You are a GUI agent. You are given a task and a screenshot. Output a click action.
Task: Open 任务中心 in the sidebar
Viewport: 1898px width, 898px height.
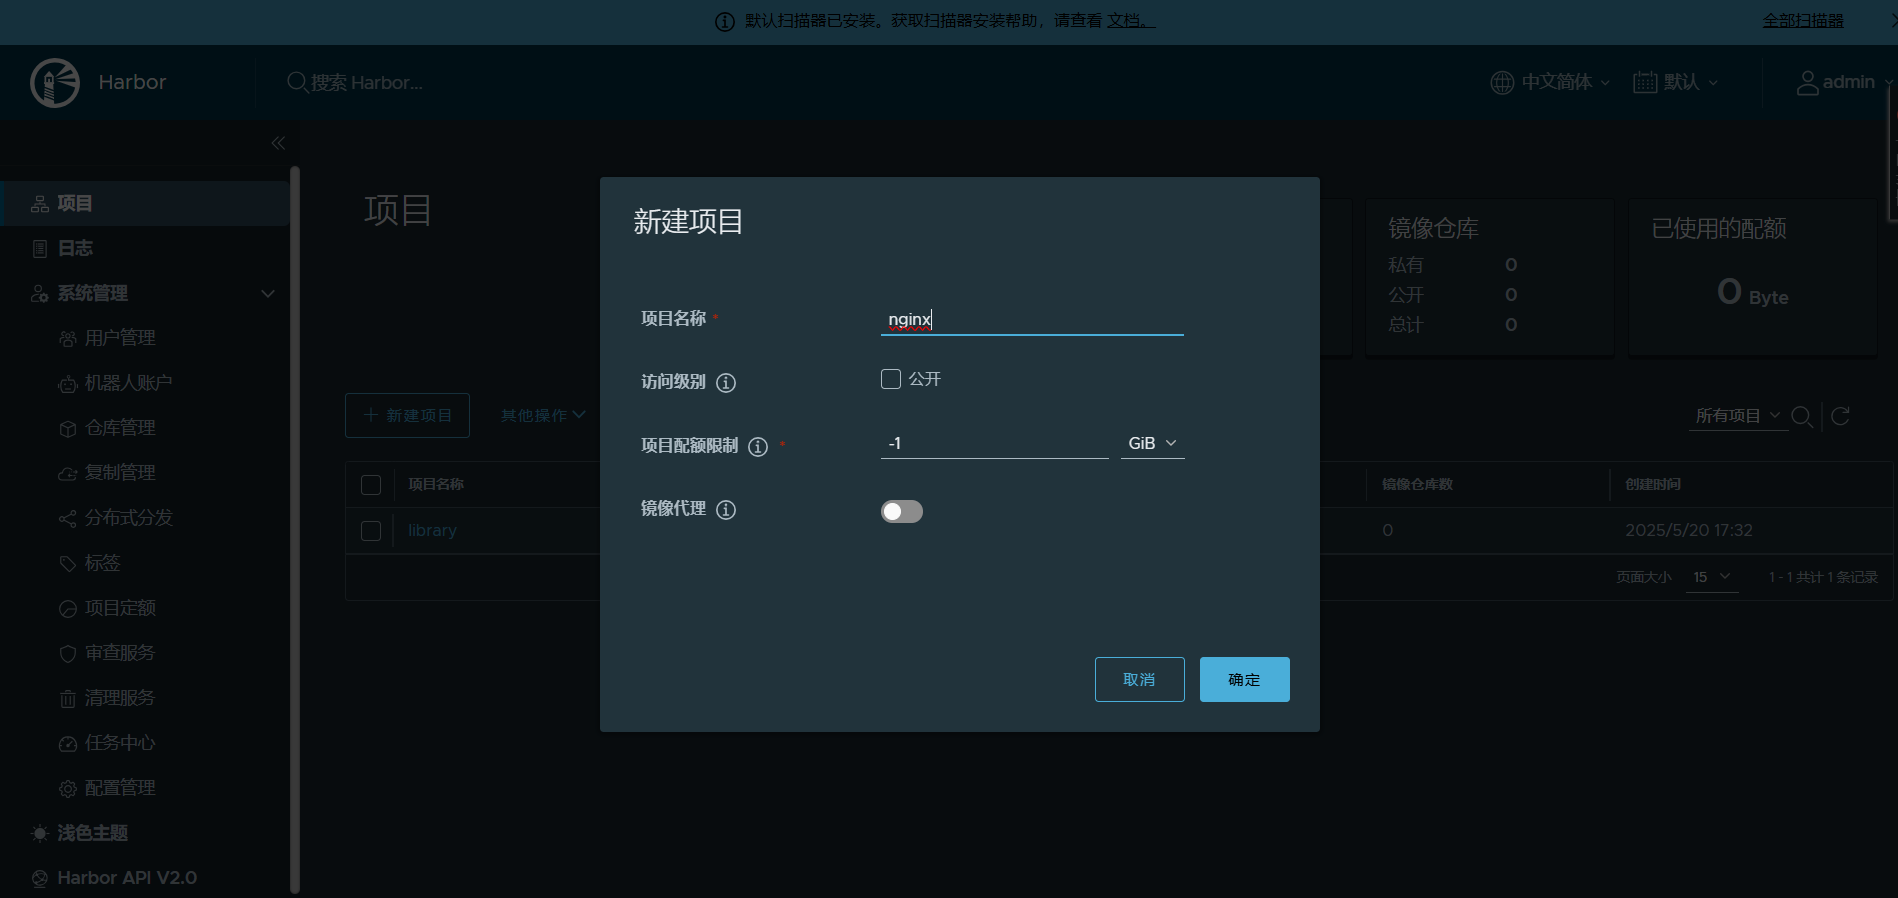point(120,743)
